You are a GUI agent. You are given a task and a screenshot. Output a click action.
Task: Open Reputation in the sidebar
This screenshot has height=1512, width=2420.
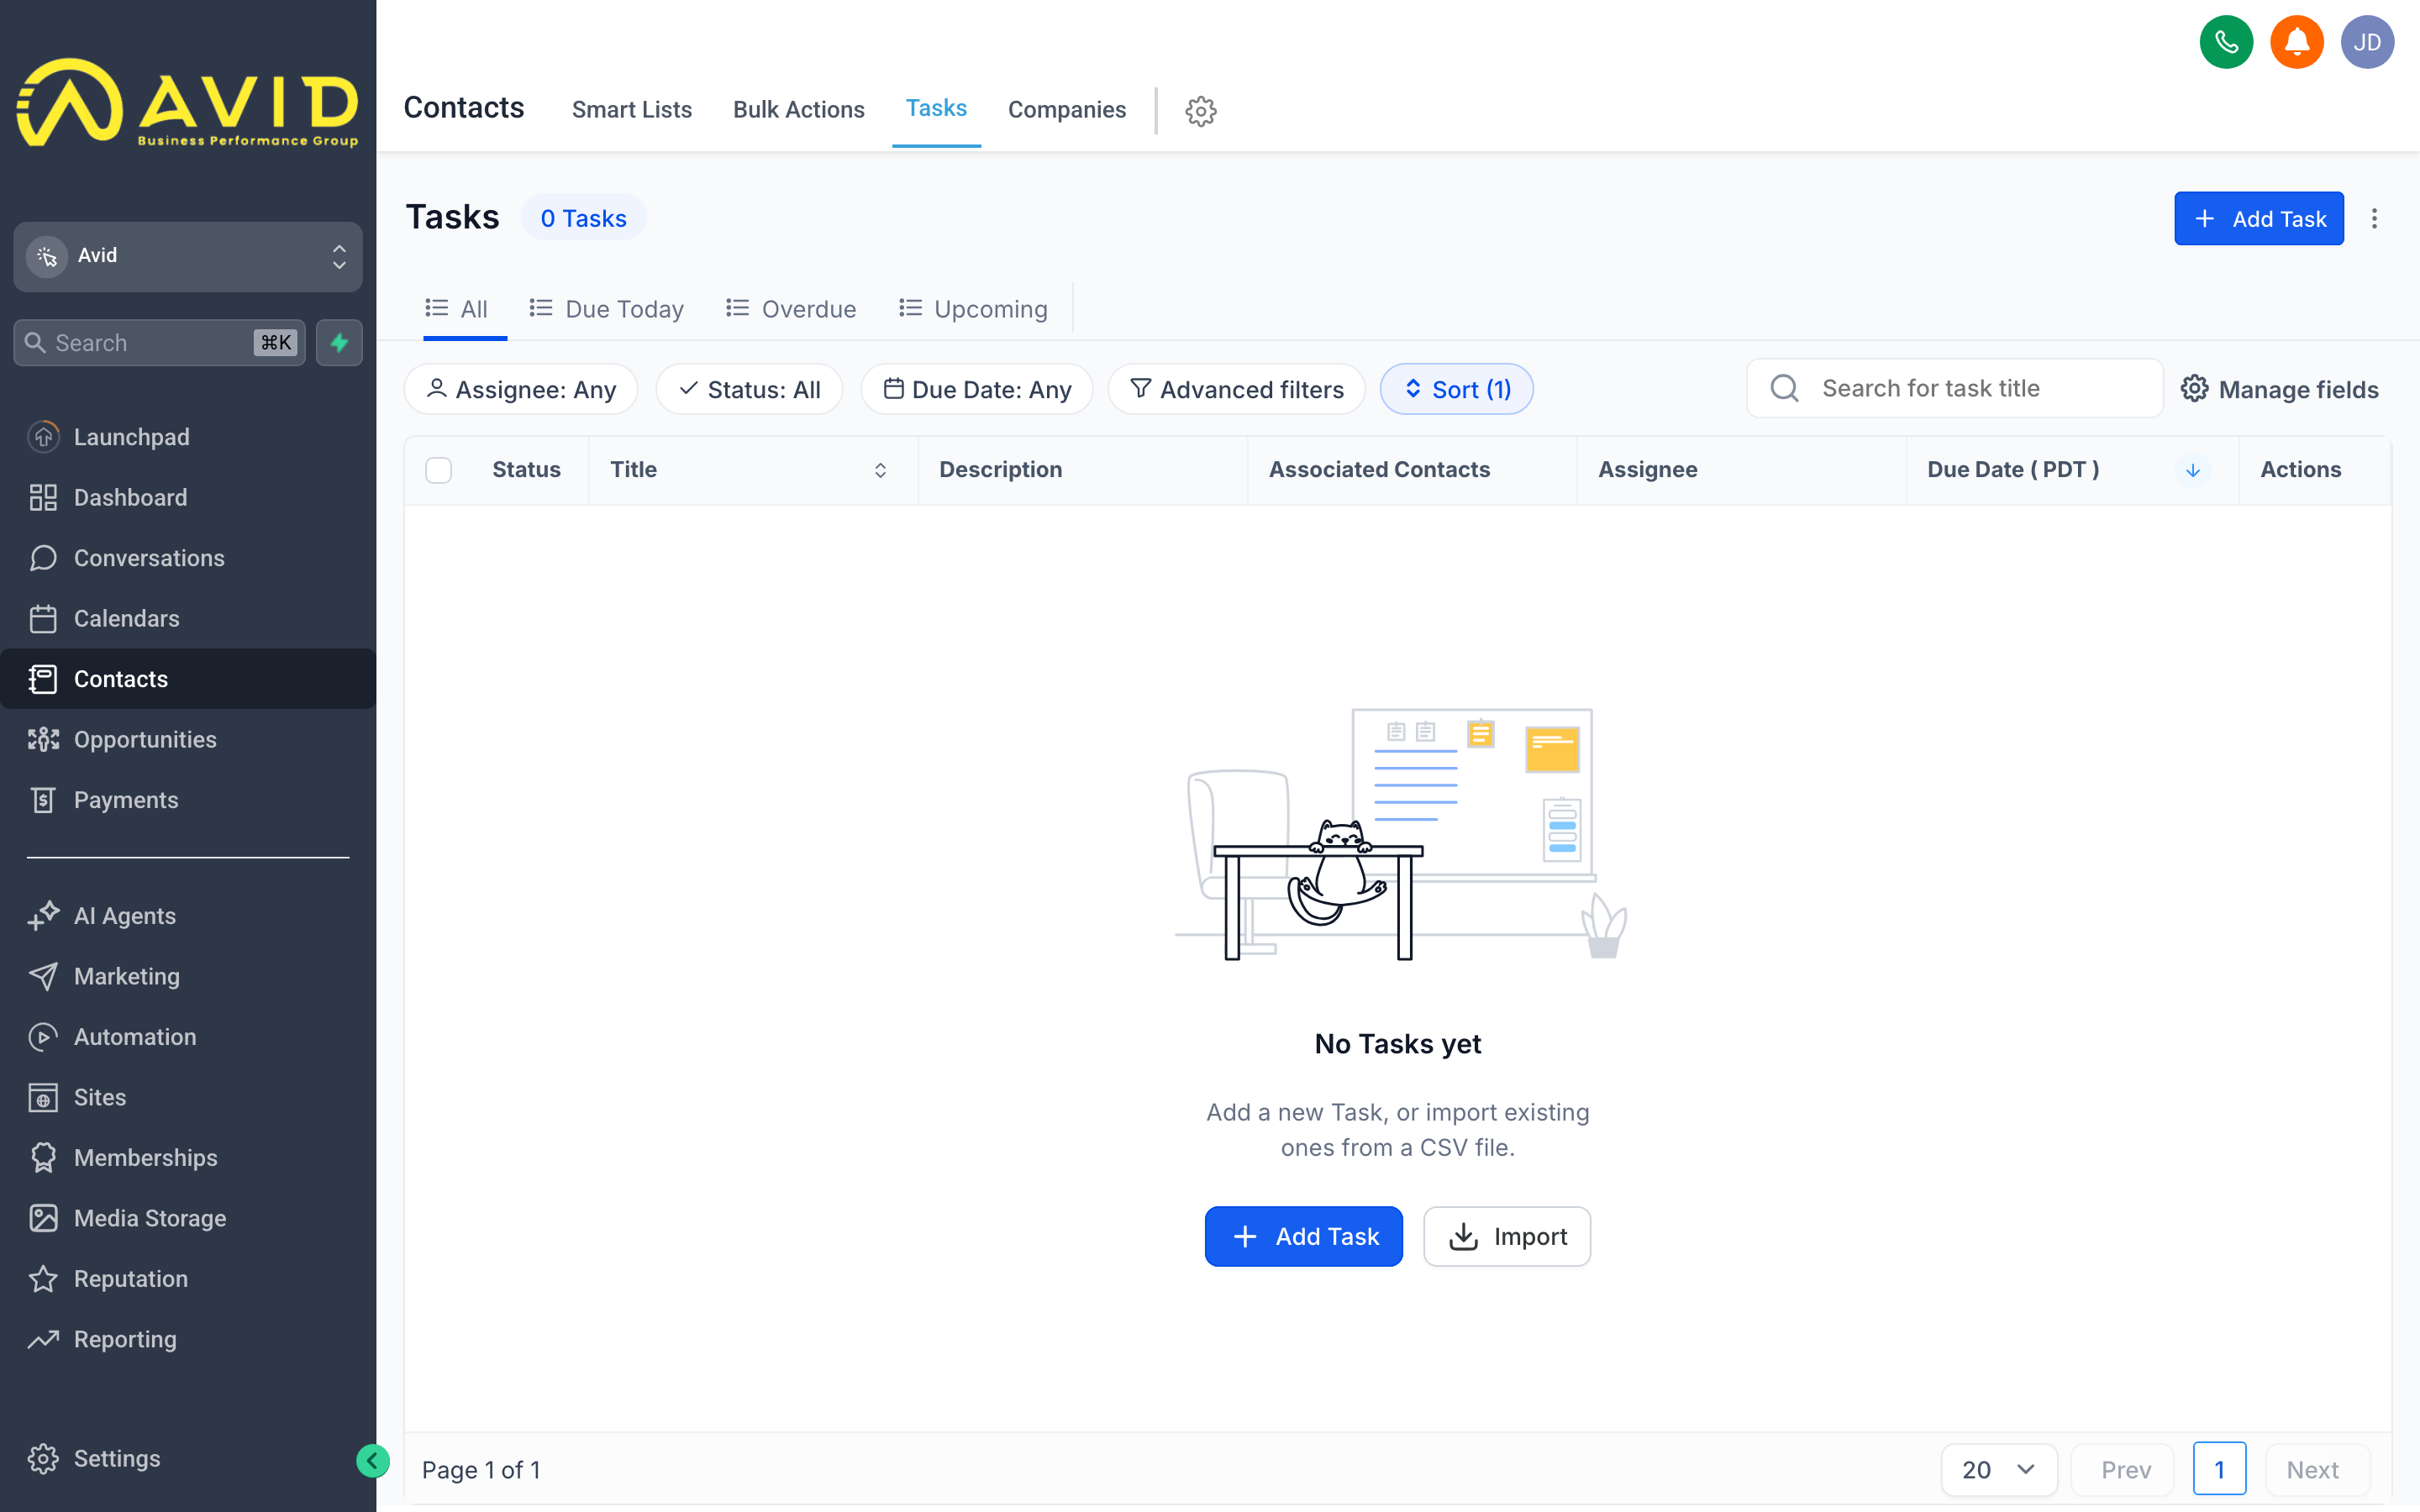click(188, 1279)
